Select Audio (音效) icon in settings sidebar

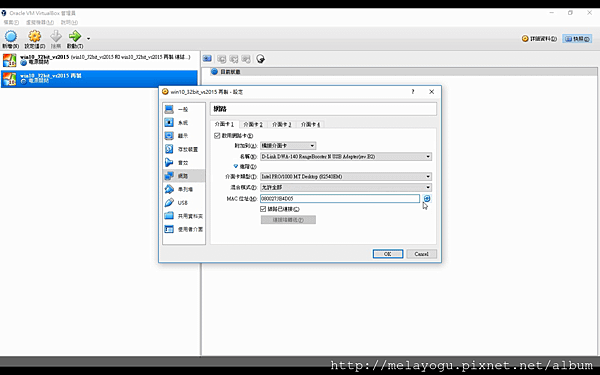tap(169, 163)
